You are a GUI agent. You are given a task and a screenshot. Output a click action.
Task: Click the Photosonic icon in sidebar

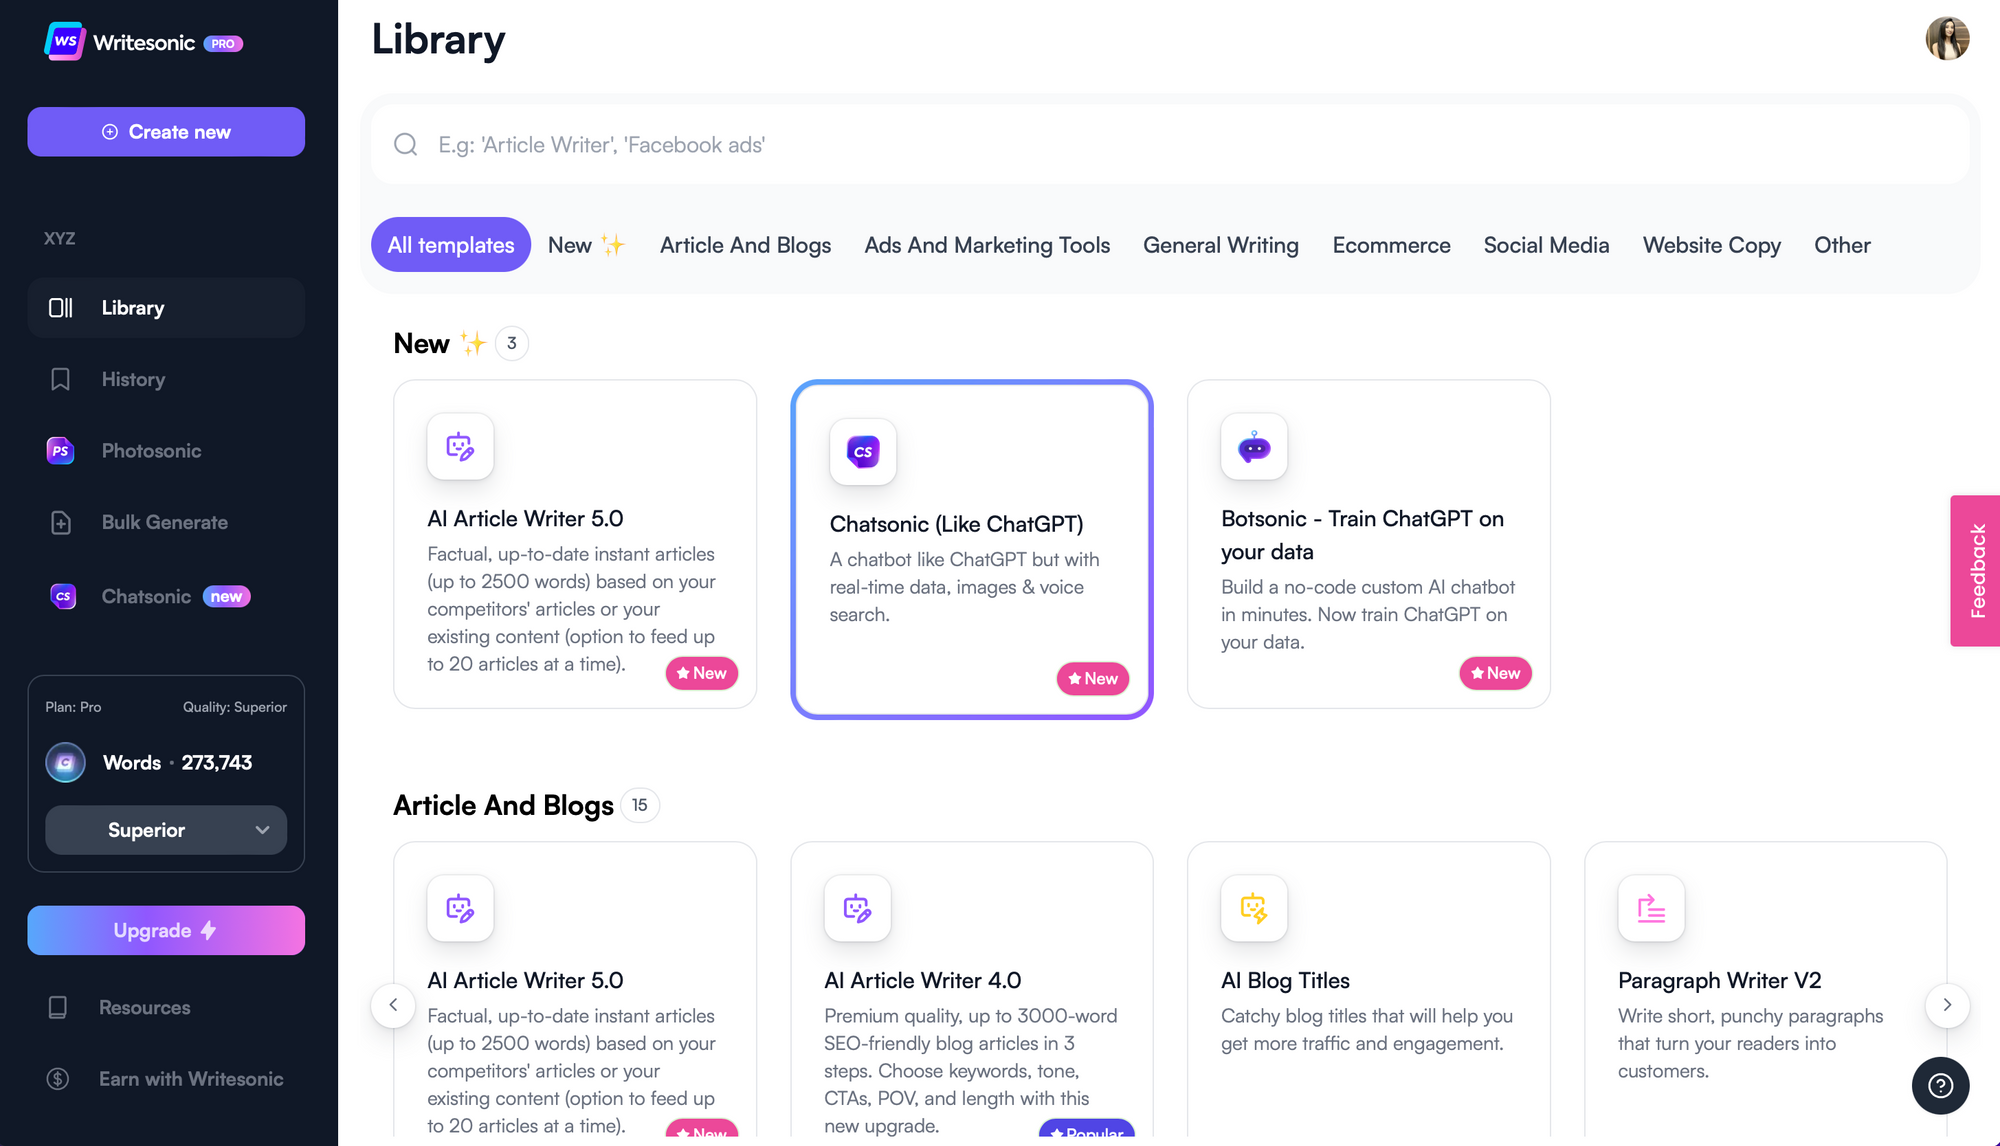(60, 451)
